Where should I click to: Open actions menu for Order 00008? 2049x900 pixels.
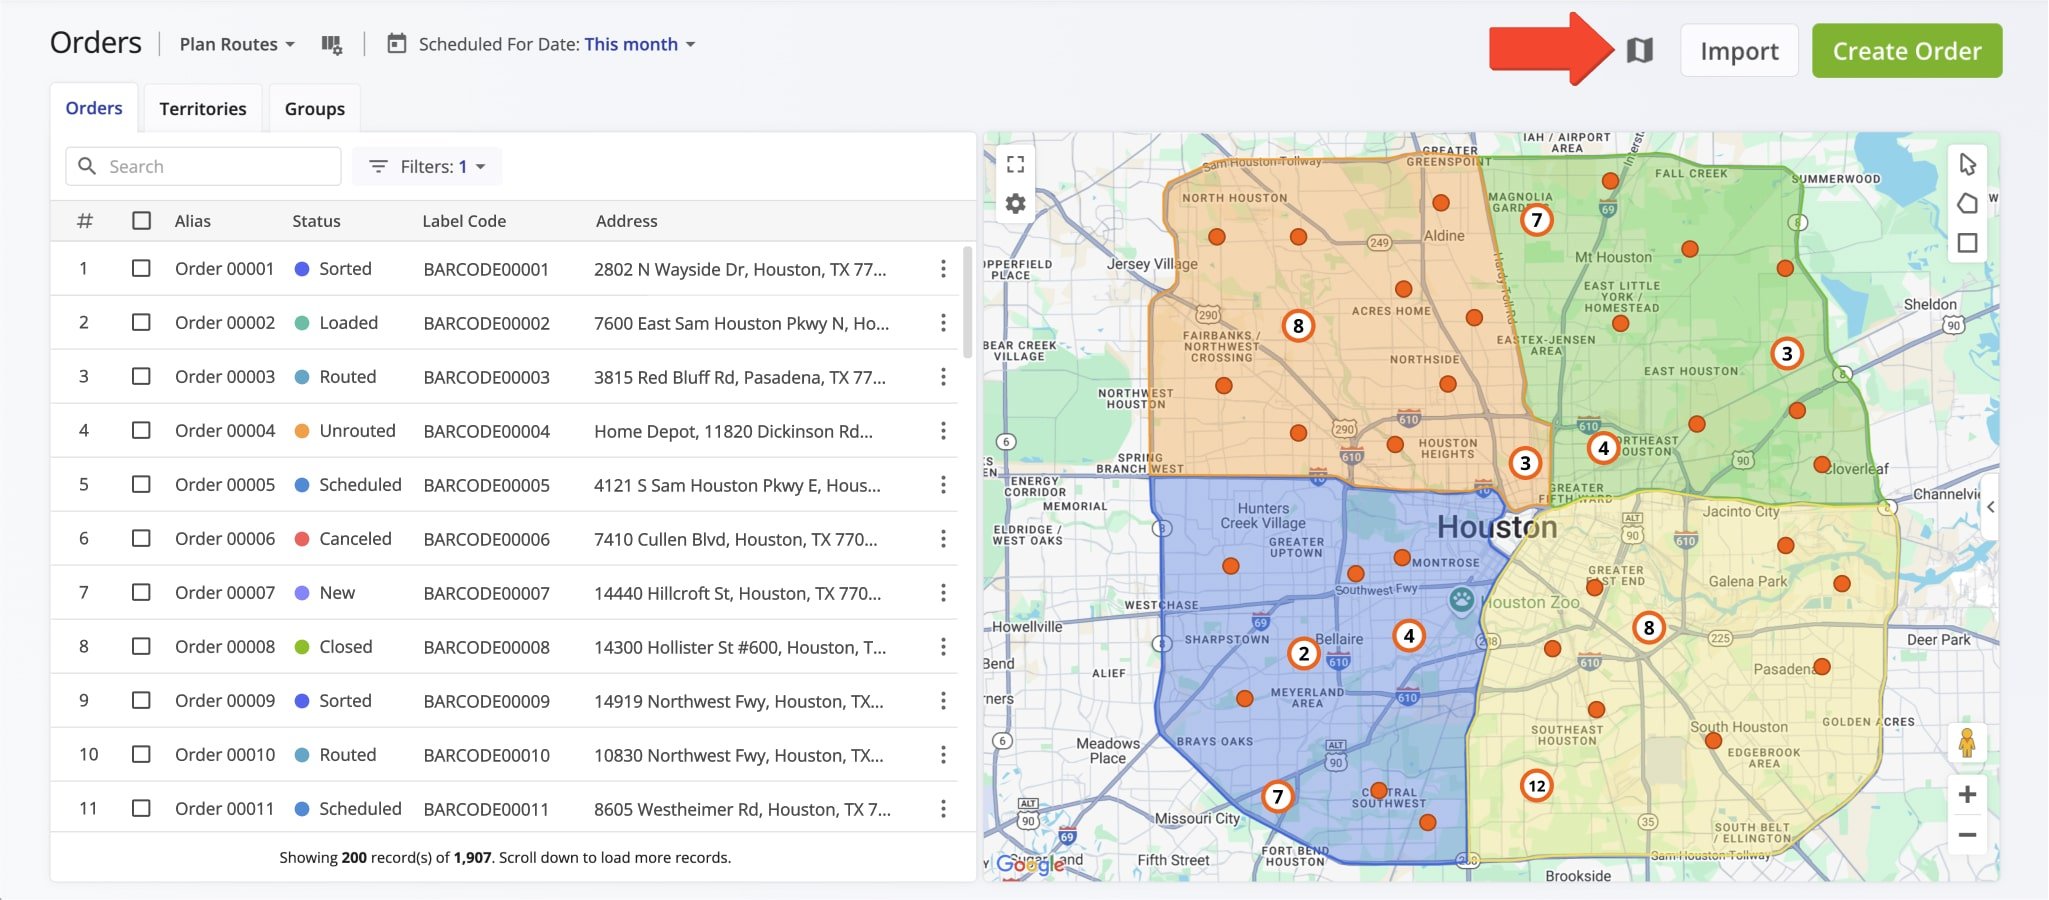pyautogui.click(x=943, y=647)
